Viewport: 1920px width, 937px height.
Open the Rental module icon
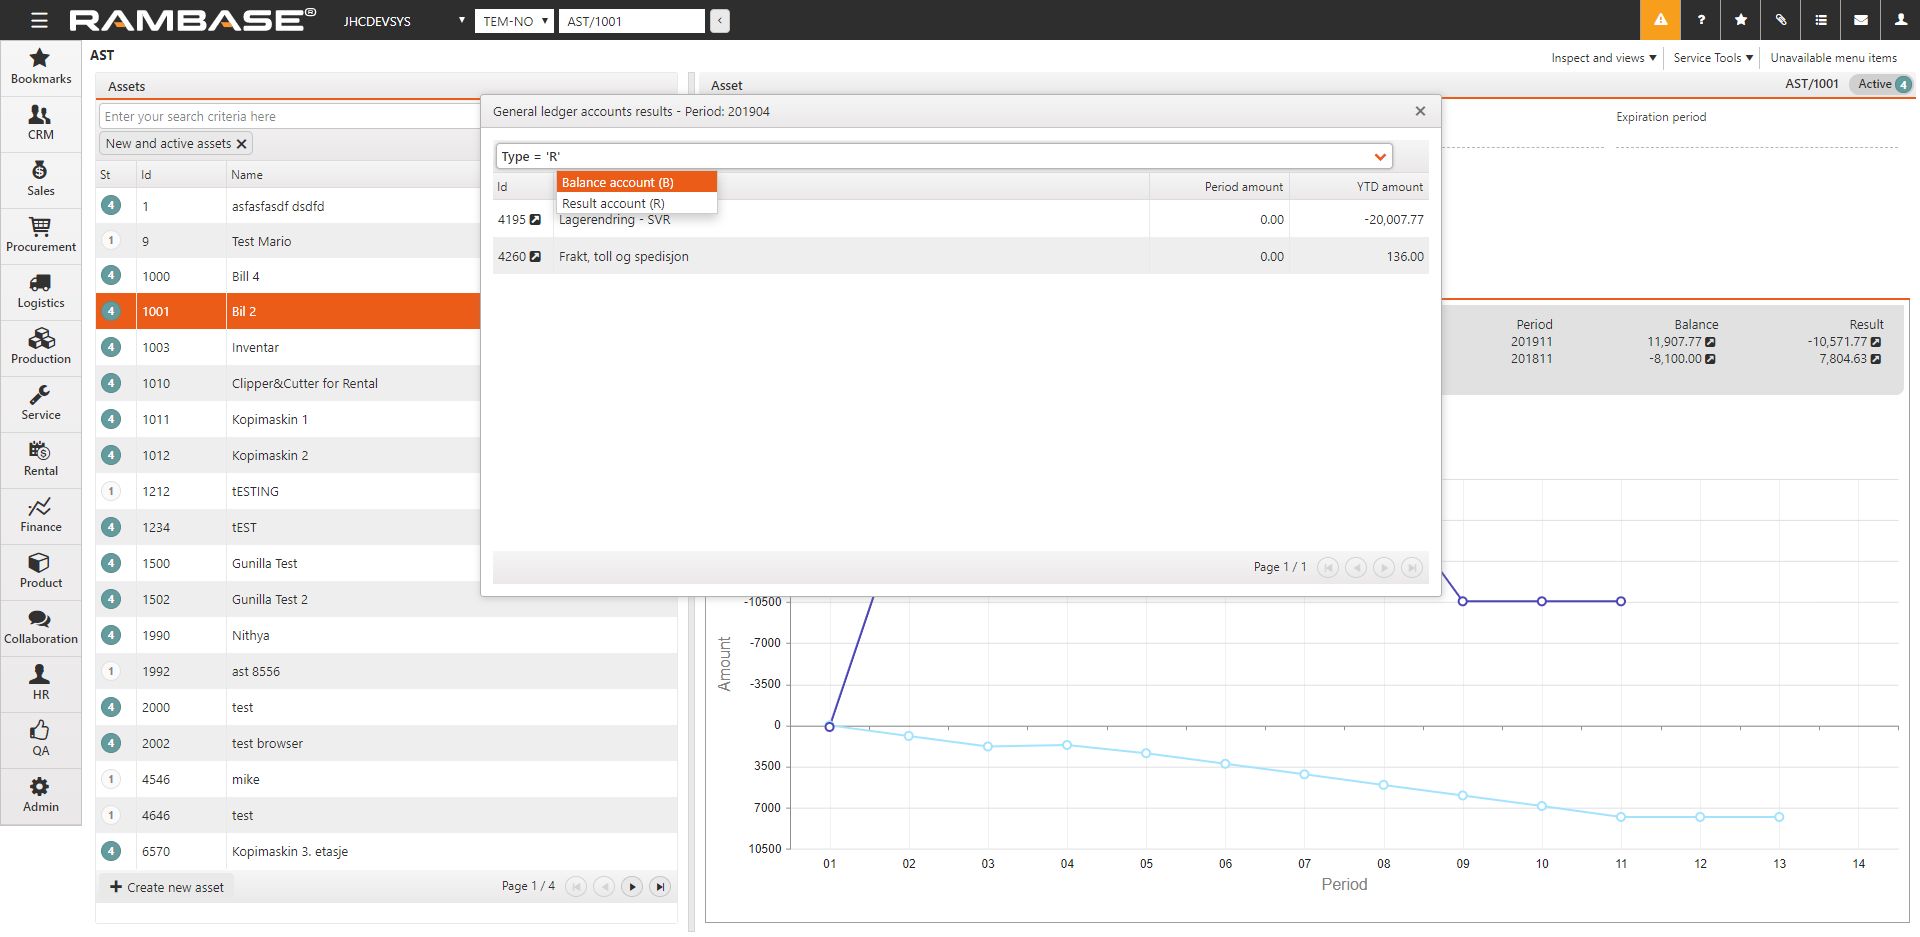40,459
